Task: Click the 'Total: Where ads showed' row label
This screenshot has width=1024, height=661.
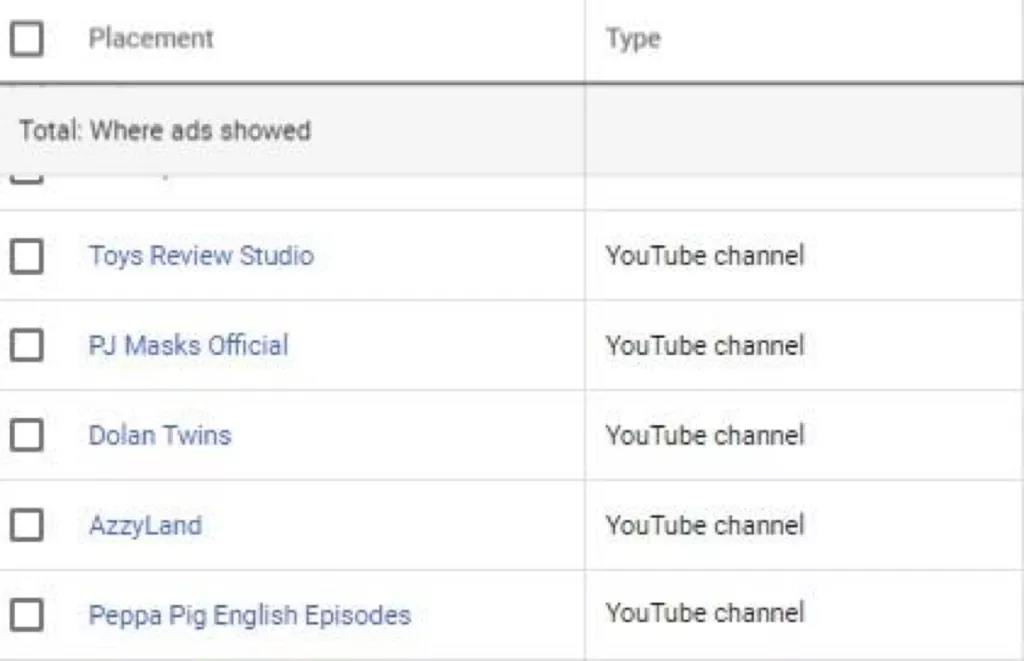Action: tap(165, 131)
